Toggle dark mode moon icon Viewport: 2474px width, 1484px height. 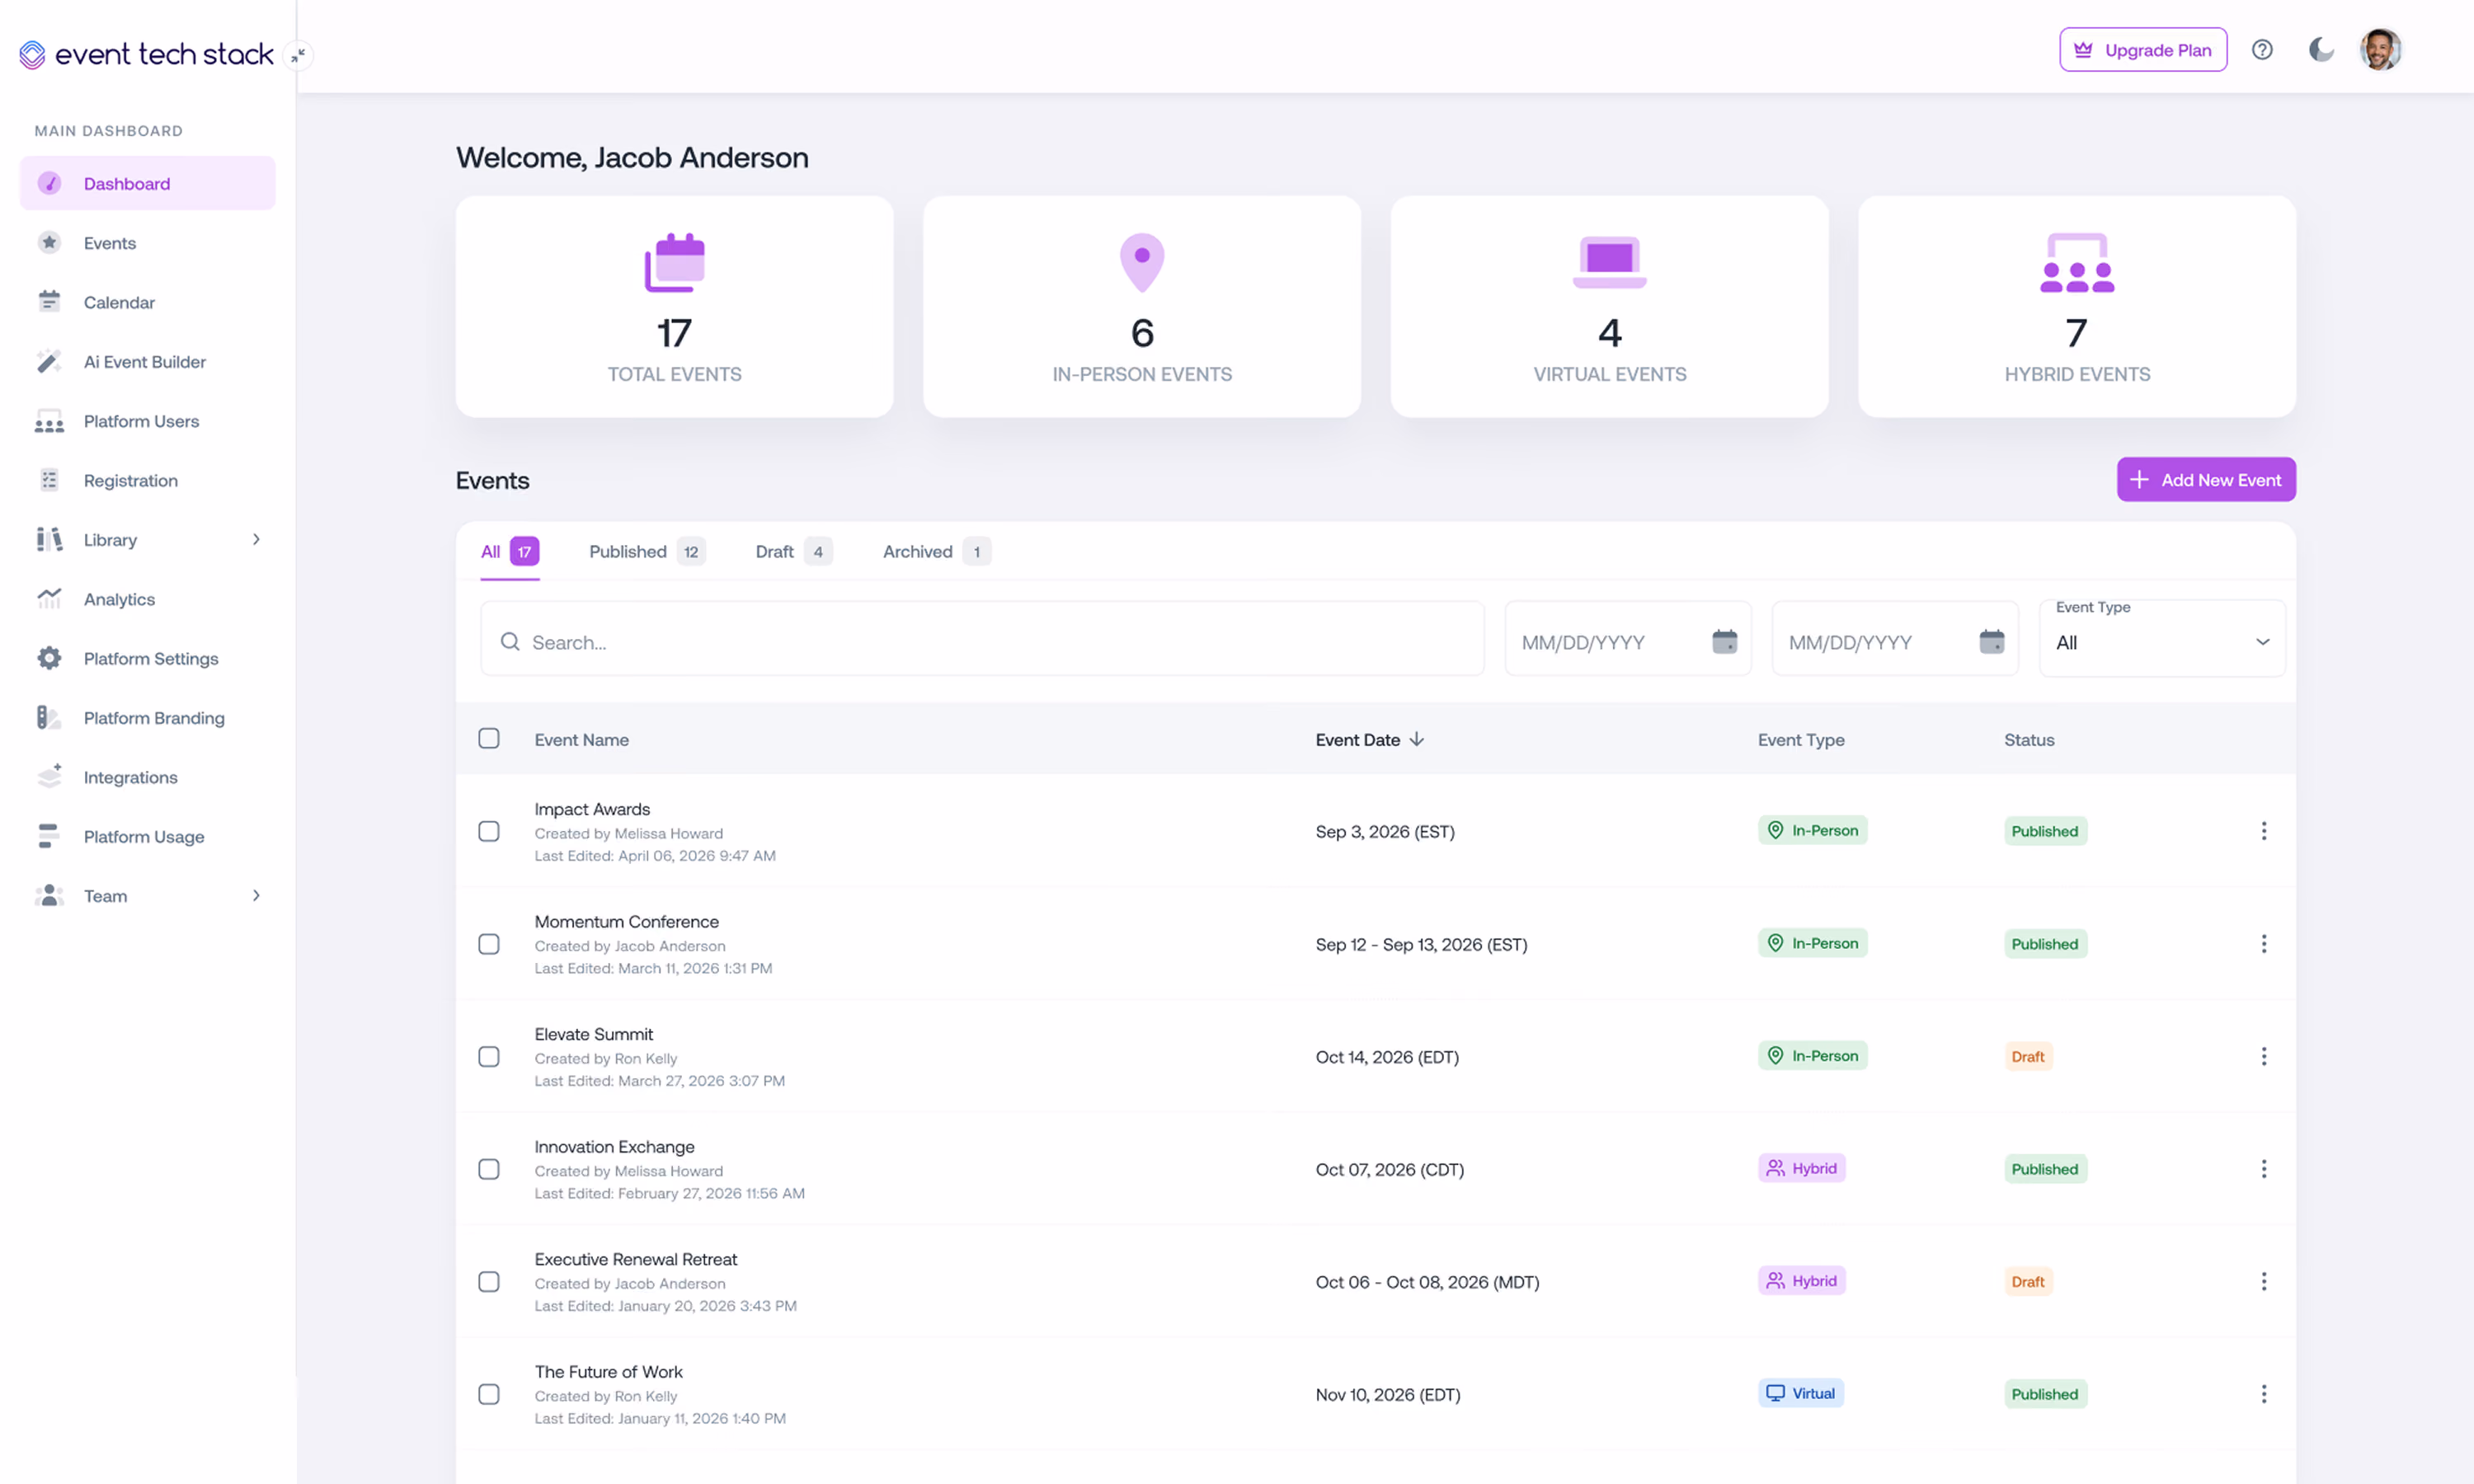coord(2321,50)
